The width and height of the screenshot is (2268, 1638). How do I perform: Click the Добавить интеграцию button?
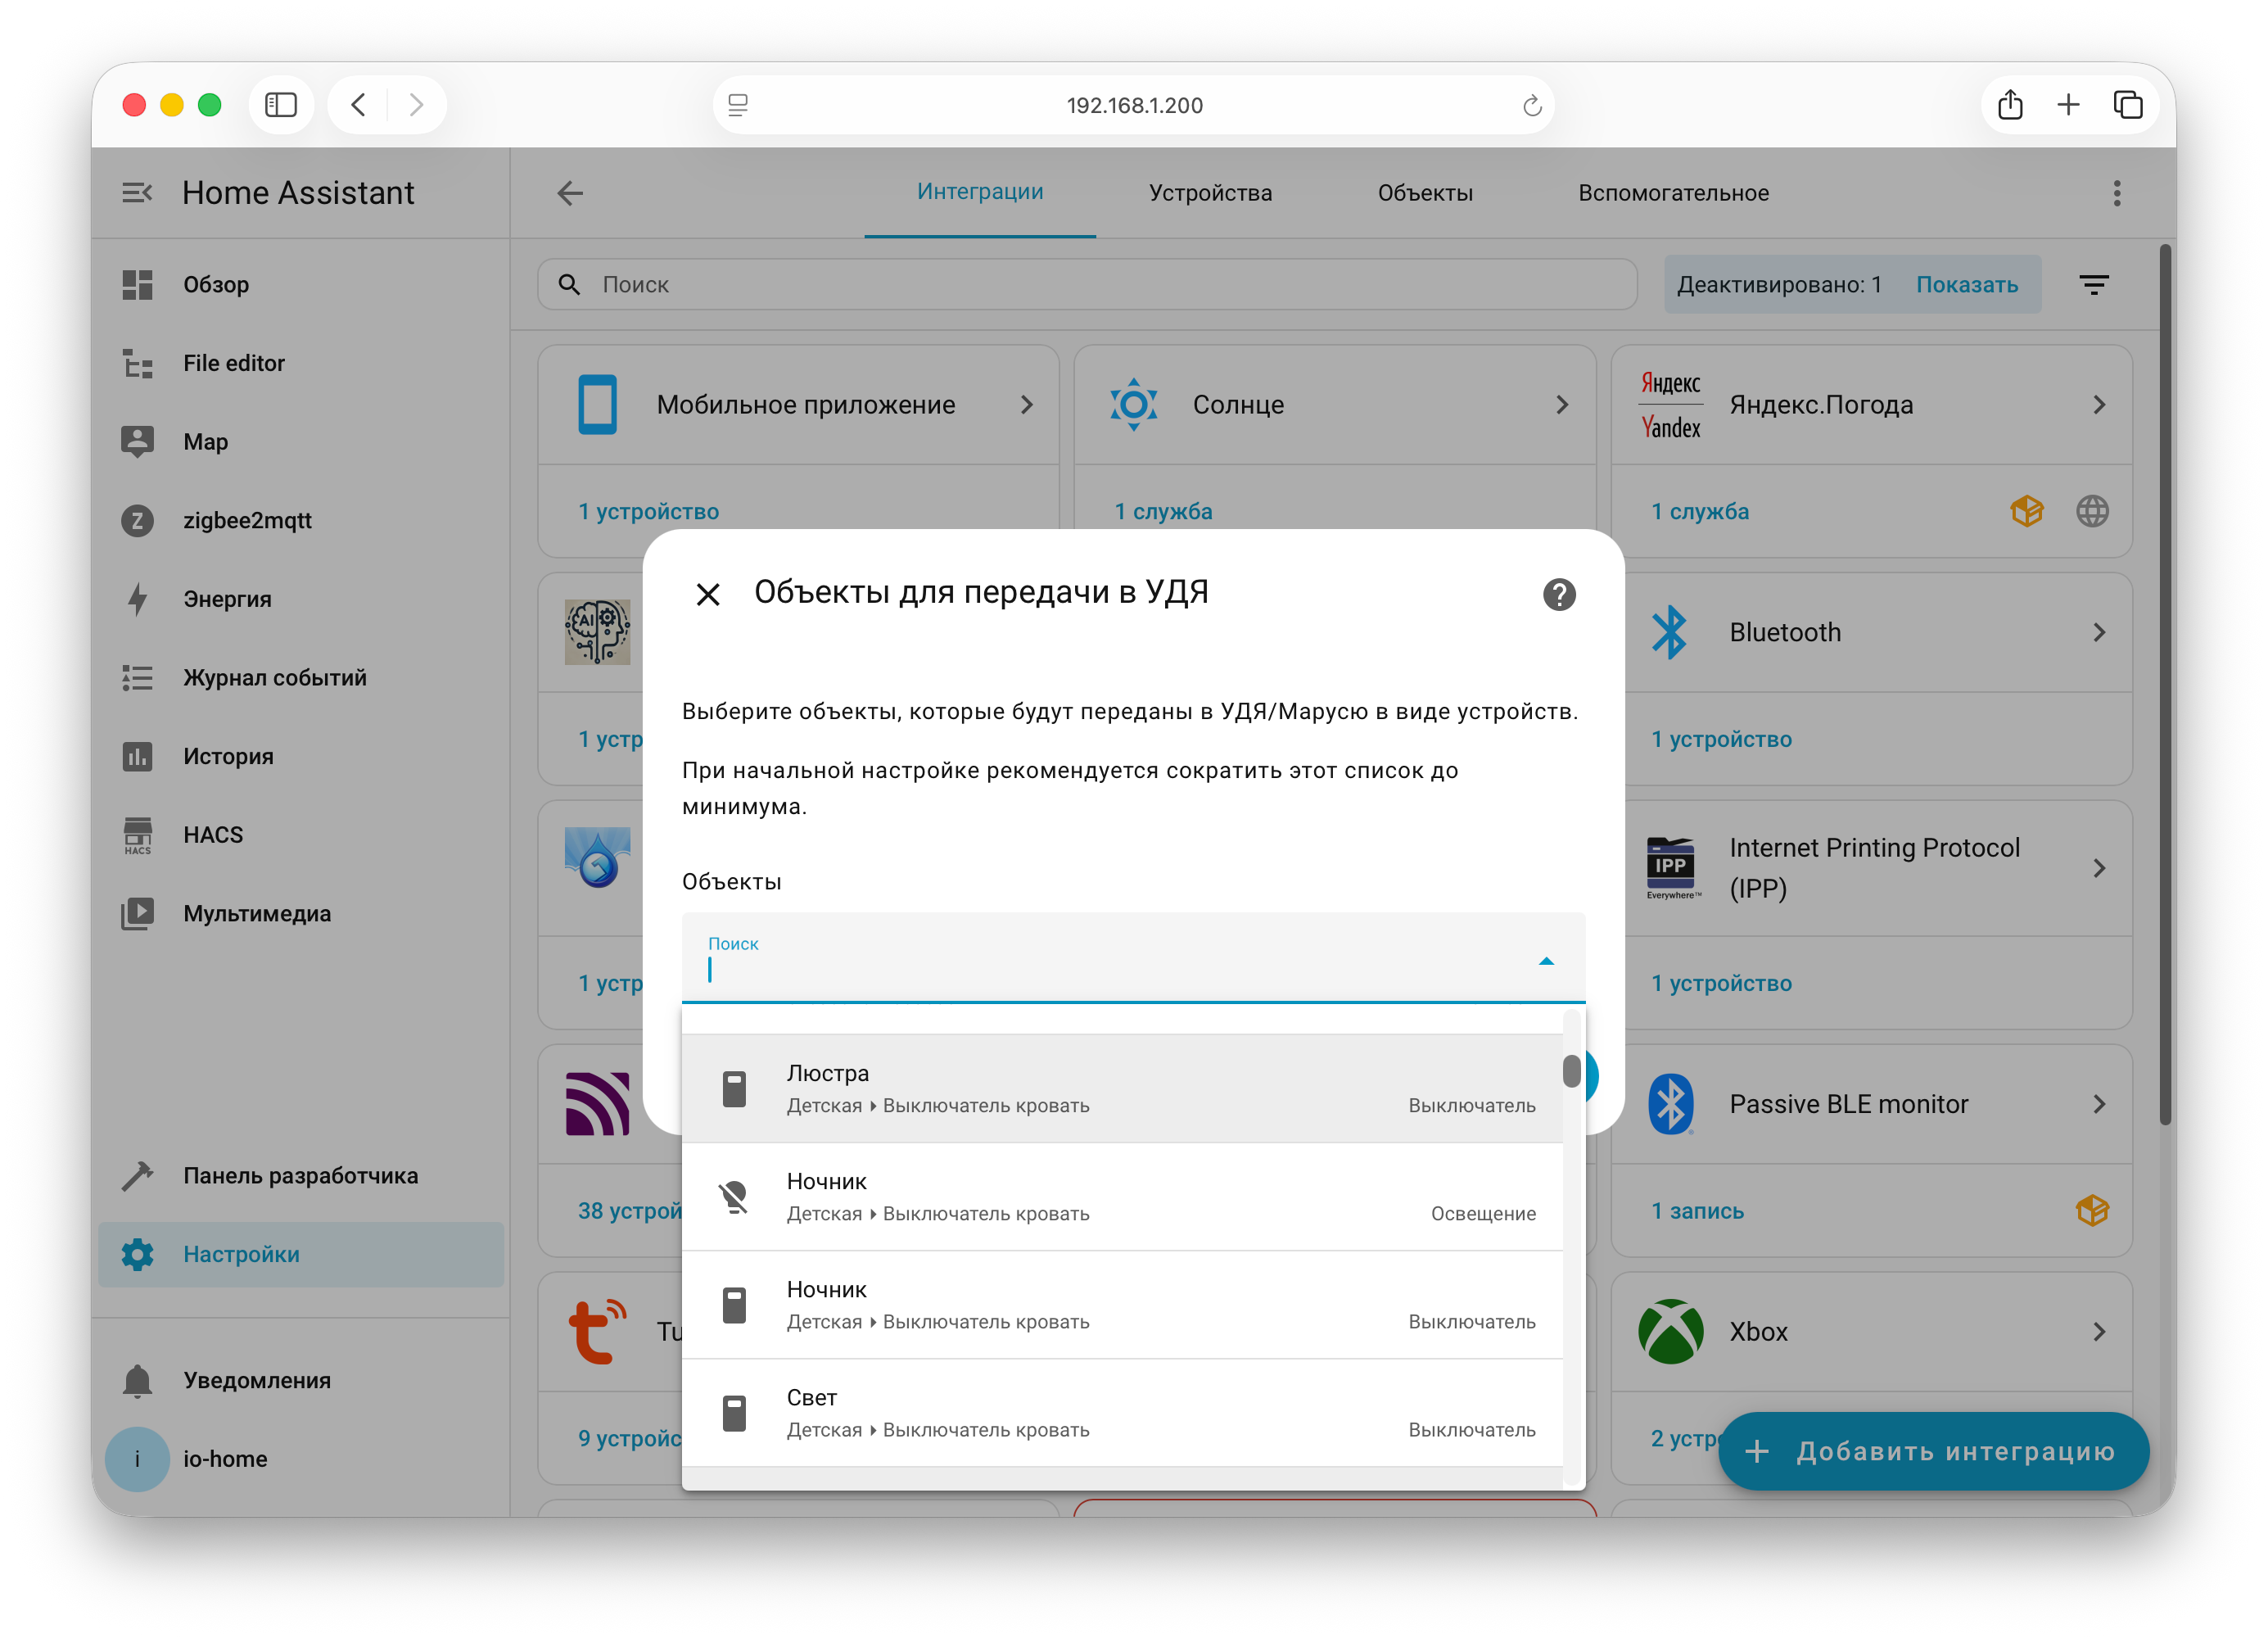tap(1932, 1450)
